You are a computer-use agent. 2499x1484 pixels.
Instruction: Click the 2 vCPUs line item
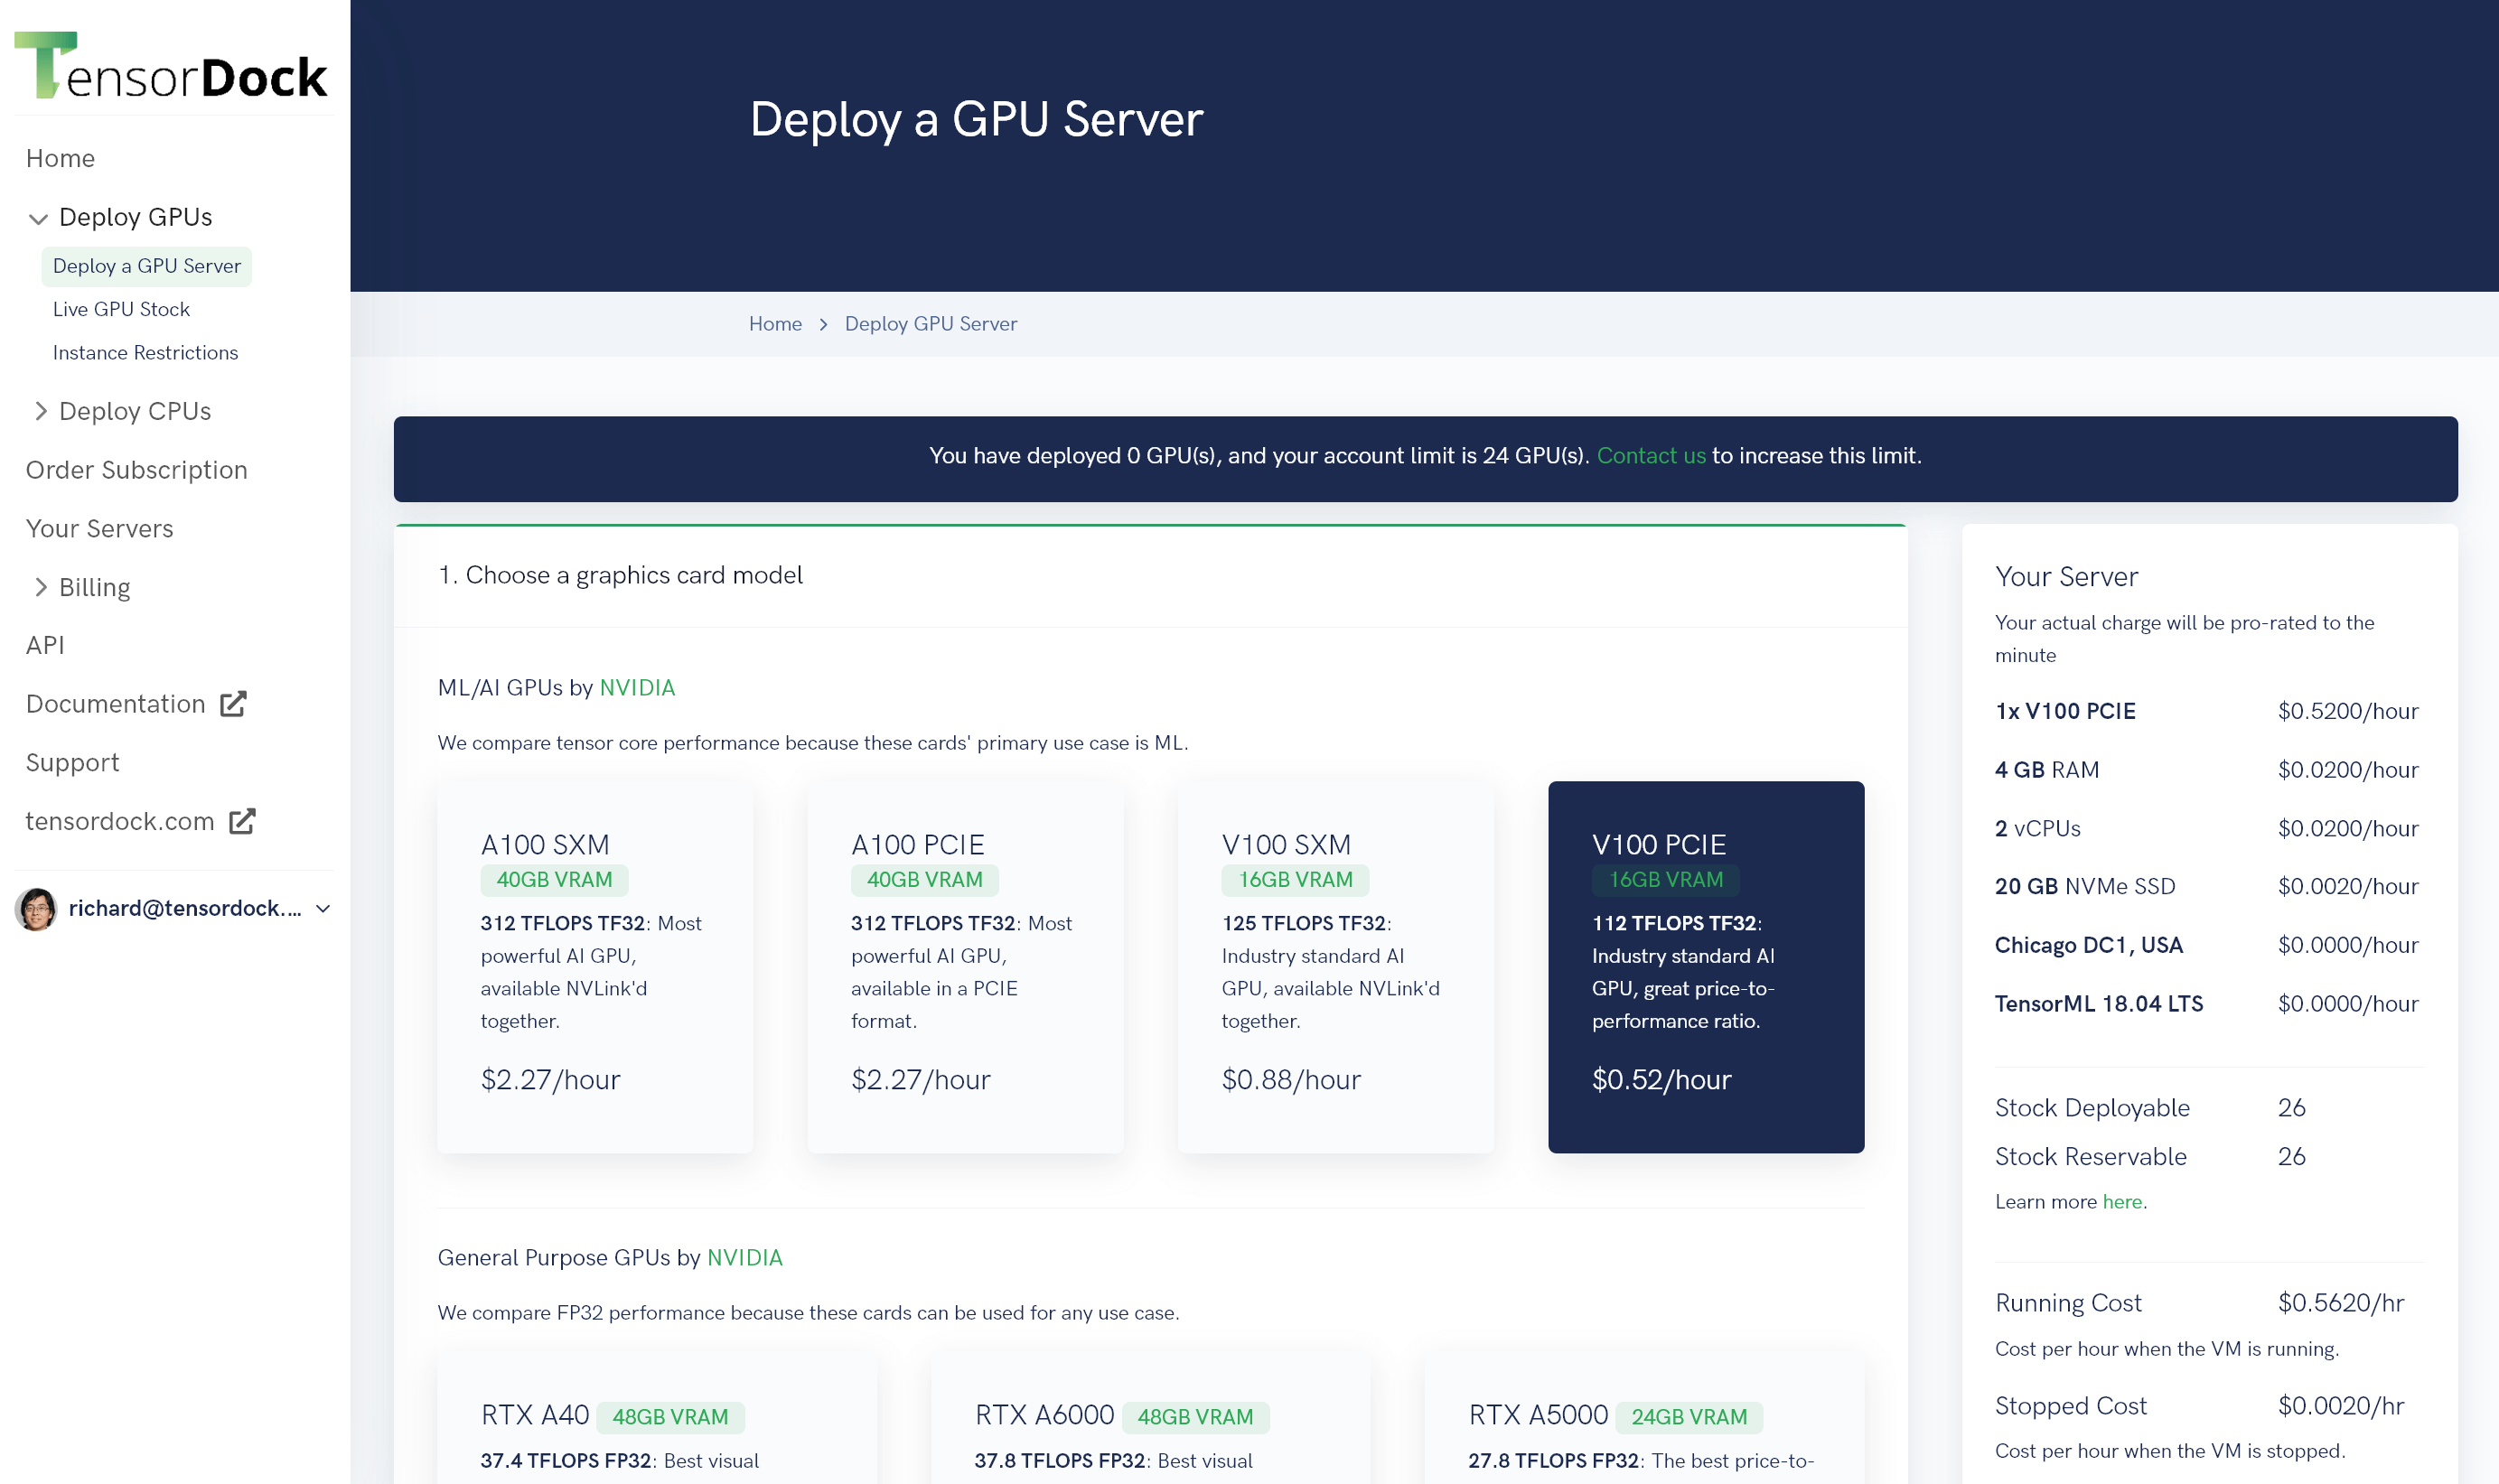(x=2206, y=828)
